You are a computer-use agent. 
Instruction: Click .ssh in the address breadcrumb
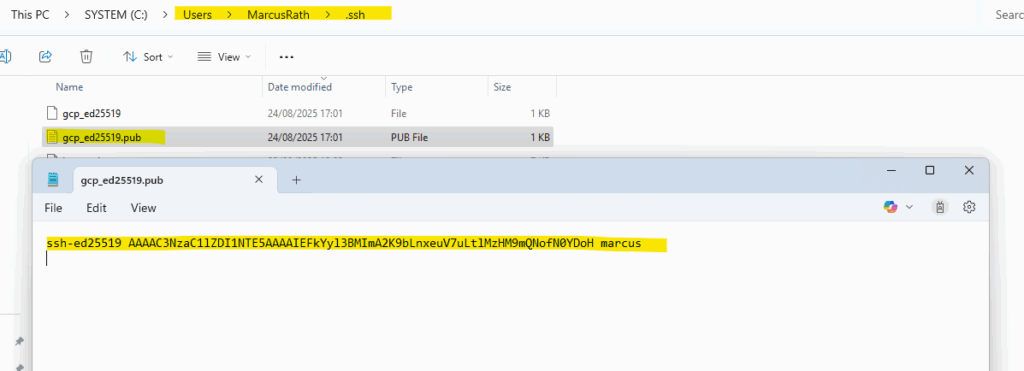[x=355, y=14]
